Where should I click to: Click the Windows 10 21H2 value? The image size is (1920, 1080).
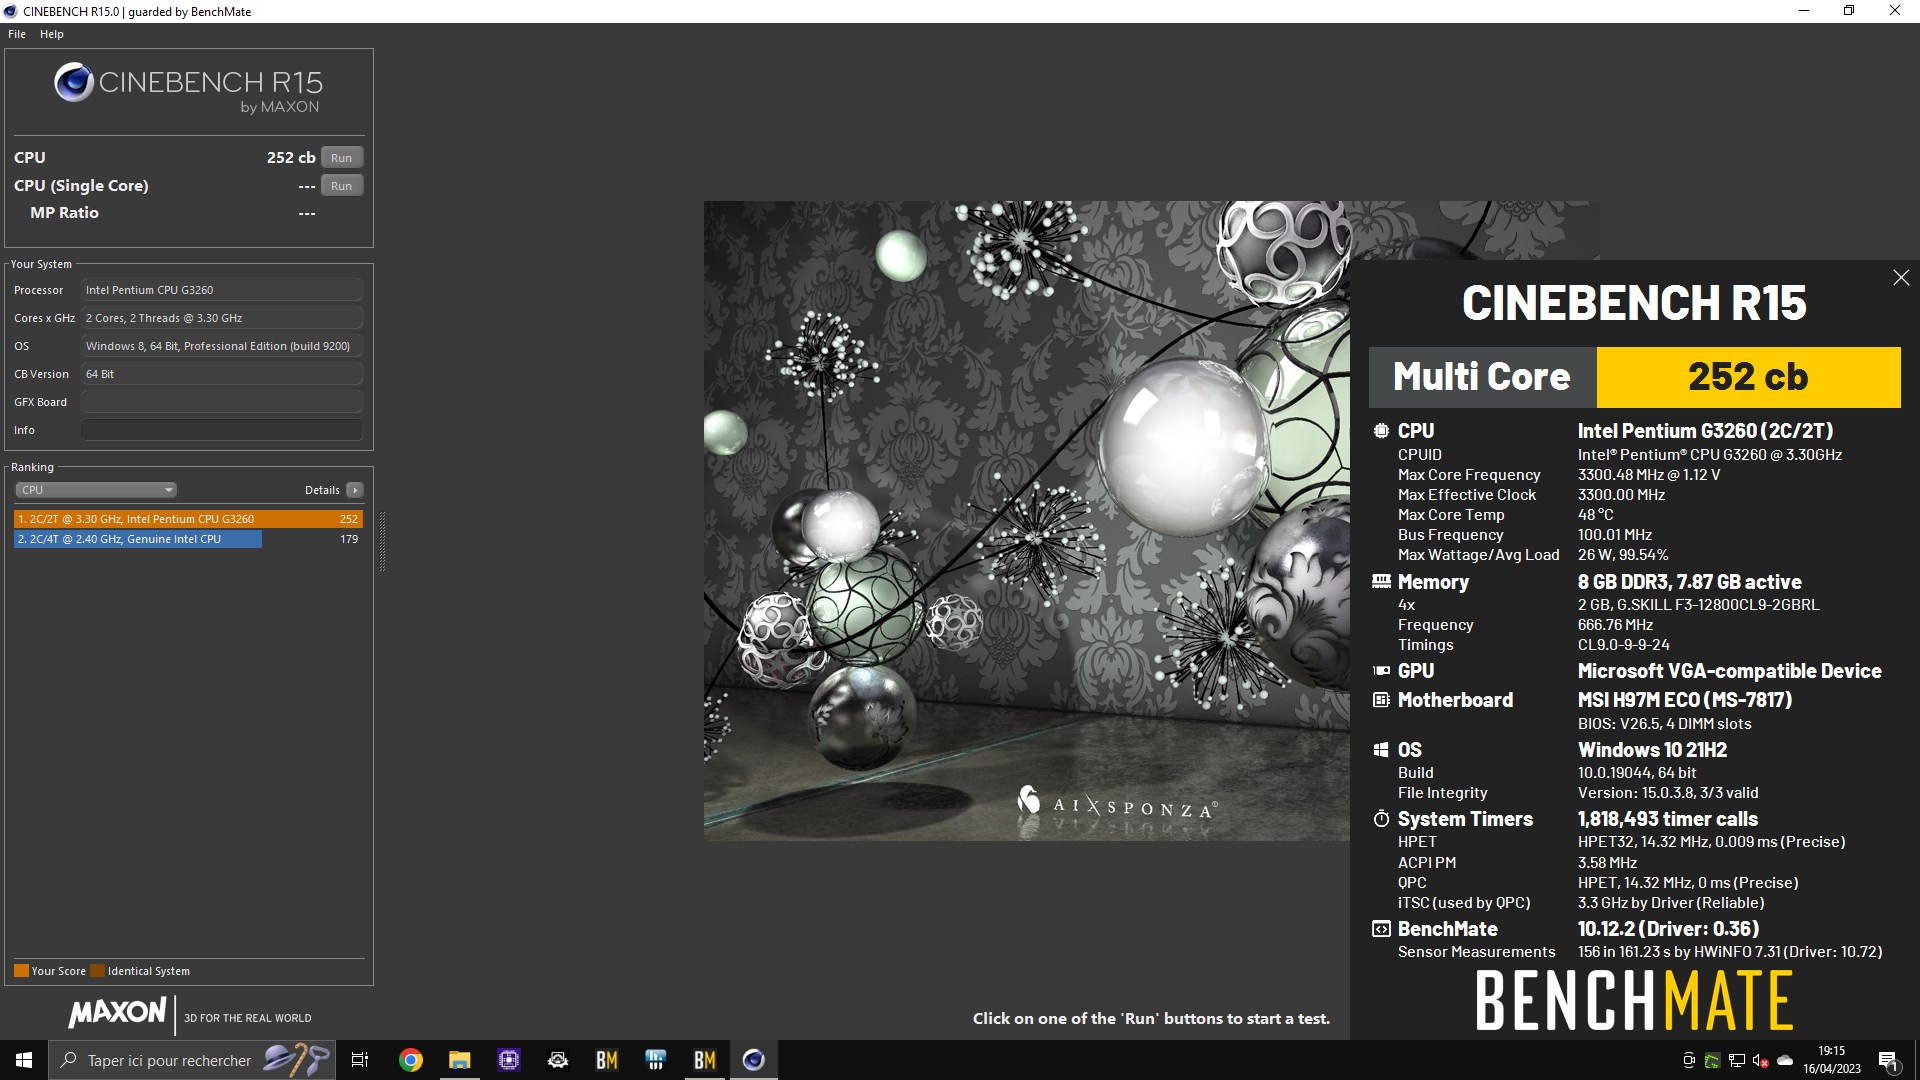1652,750
